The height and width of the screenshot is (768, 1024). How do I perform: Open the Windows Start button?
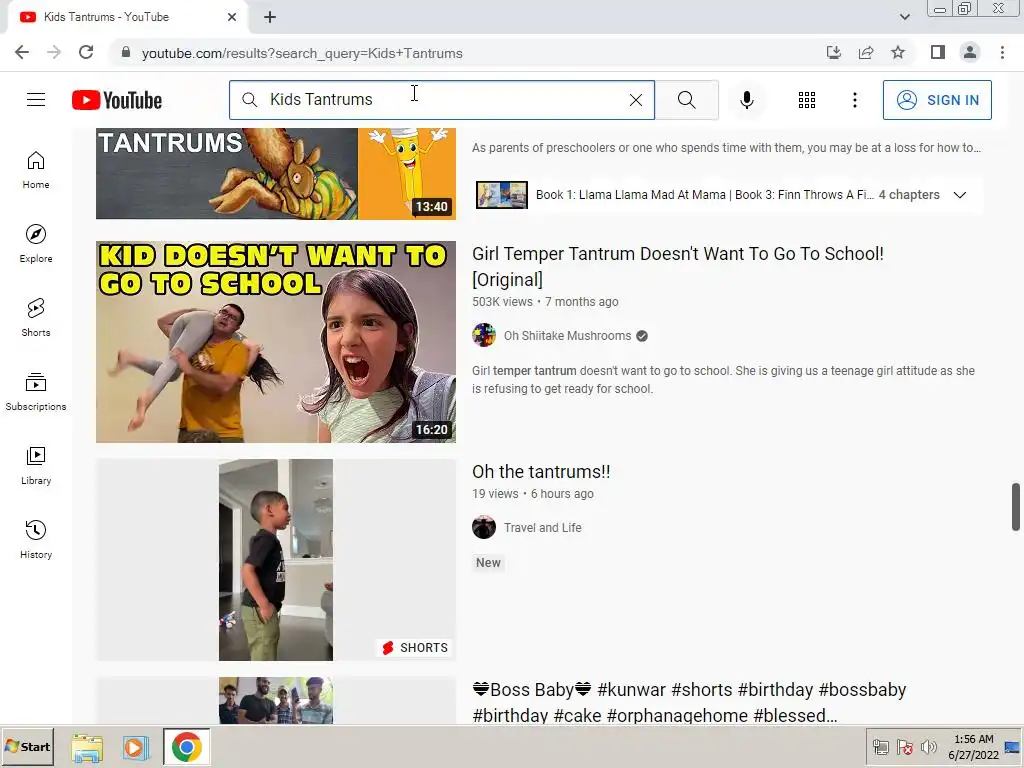27,747
